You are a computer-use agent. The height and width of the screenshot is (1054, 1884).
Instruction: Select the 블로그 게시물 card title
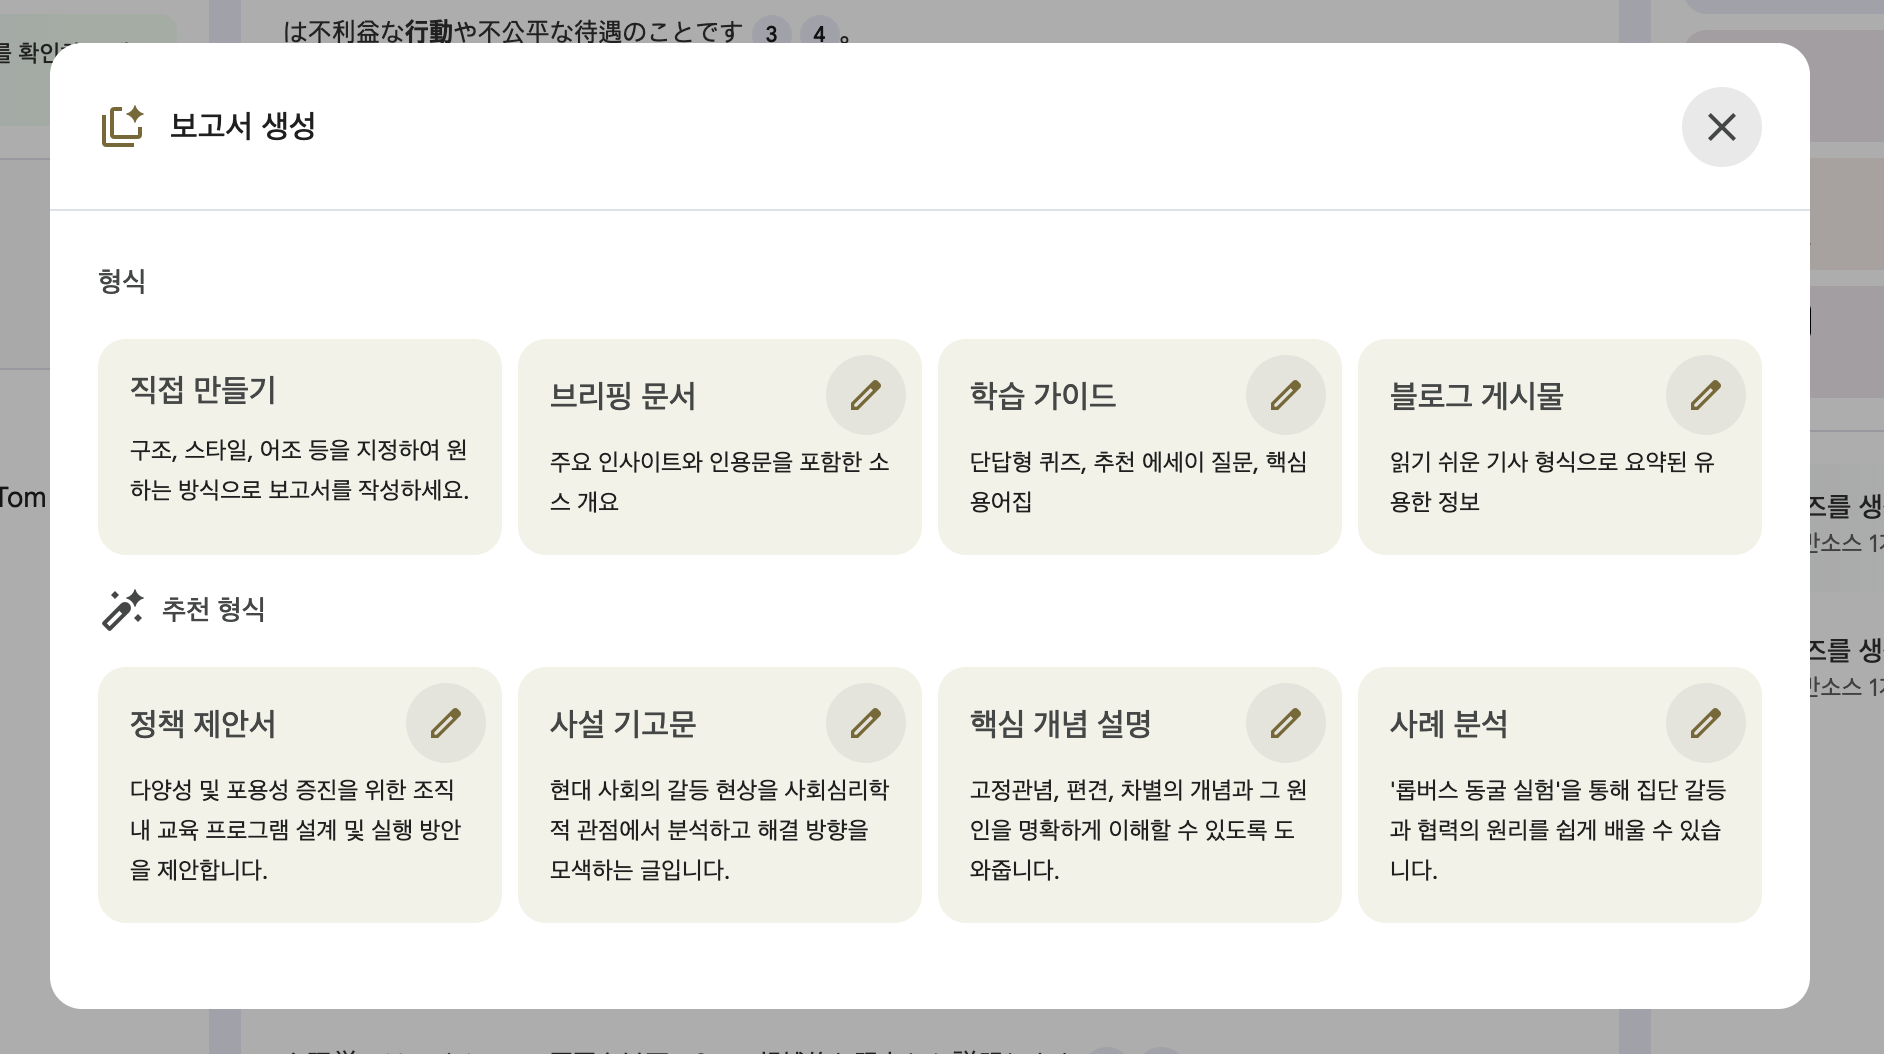[x=1476, y=396]
